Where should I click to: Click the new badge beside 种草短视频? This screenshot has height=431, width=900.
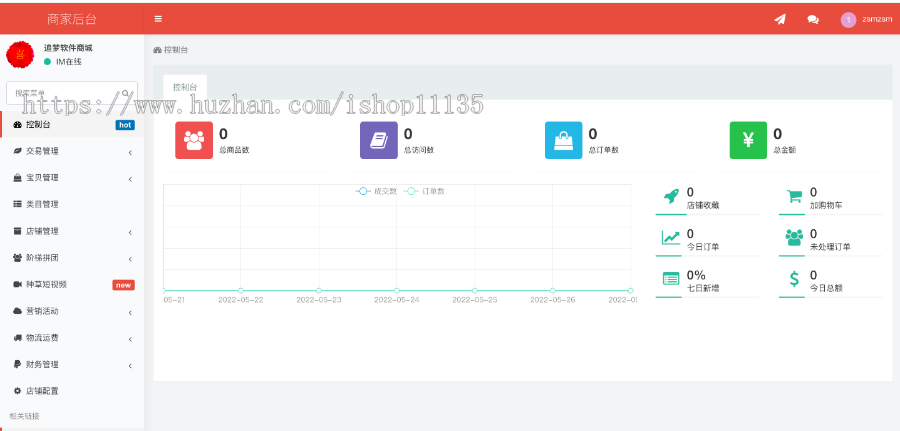pos(123,285)
